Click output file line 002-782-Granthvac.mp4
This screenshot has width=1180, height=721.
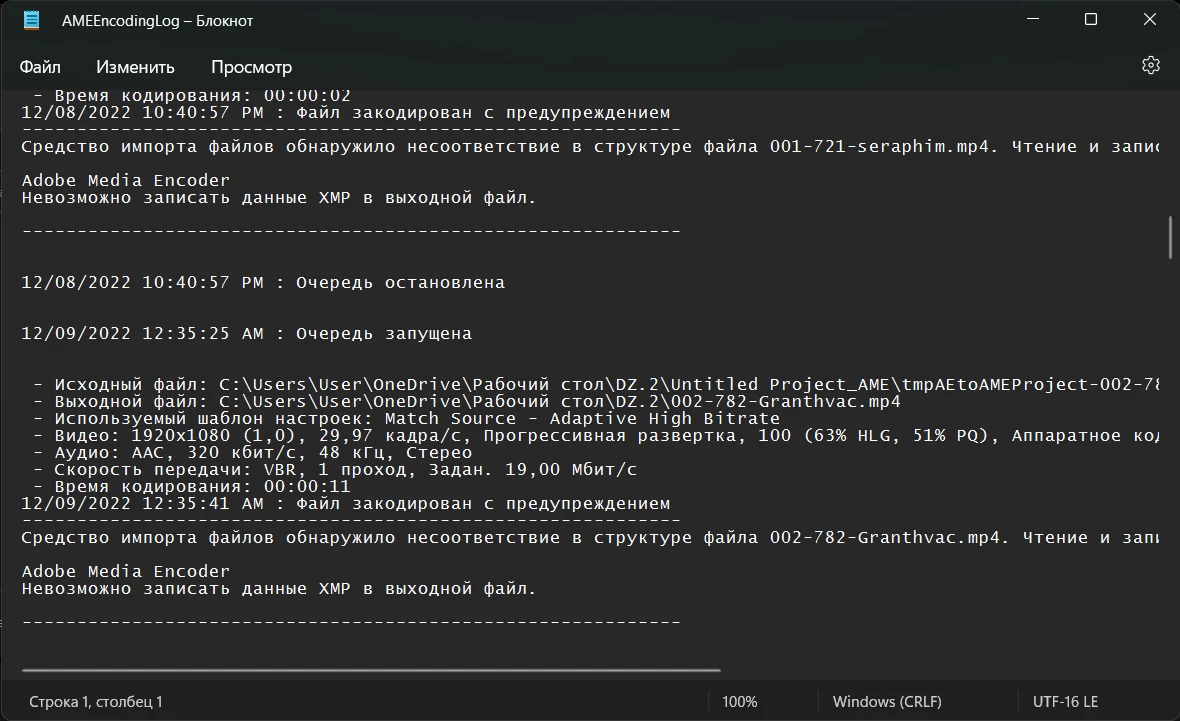point(467,401)
